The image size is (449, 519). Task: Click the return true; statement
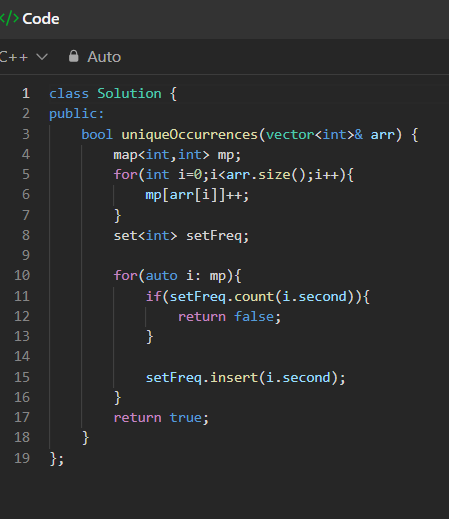161,418
